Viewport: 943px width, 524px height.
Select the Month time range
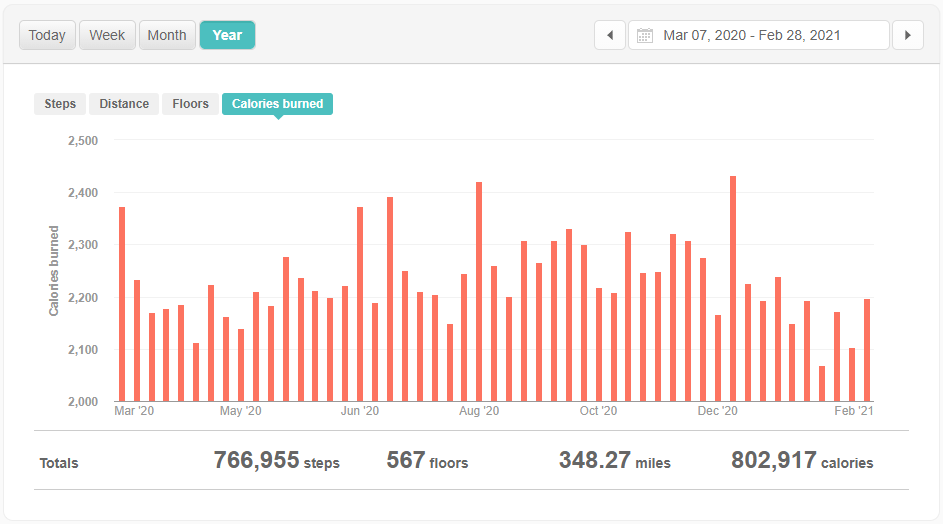[167, 35]
